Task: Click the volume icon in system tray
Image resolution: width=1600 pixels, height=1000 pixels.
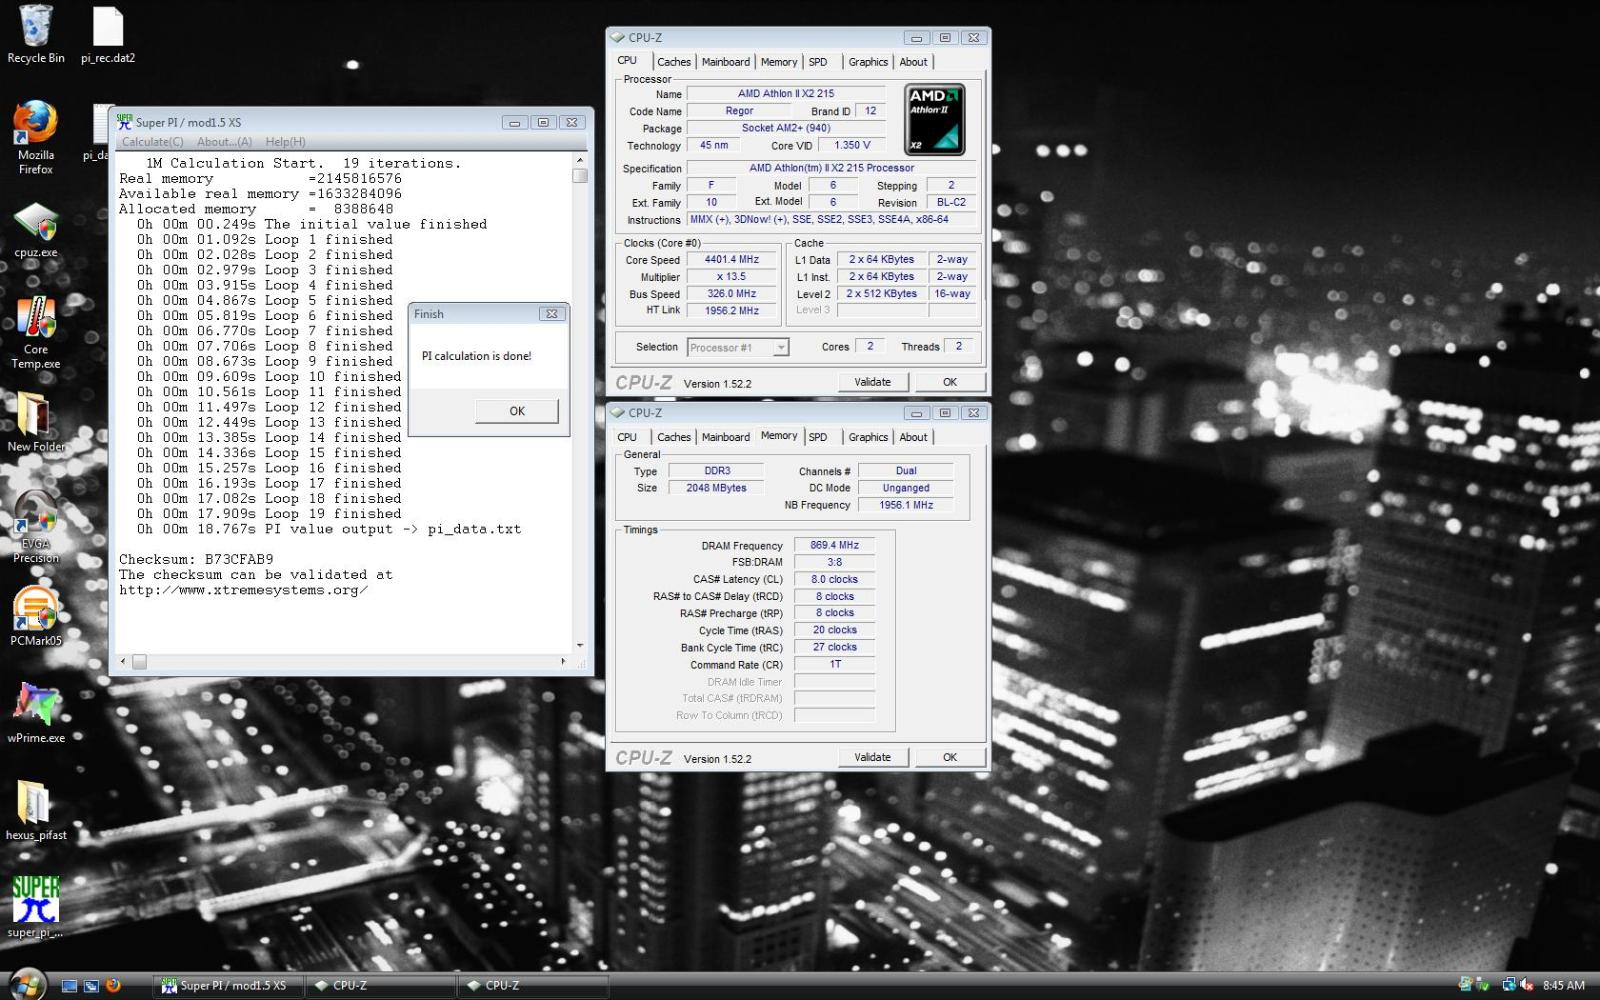Action: (1527, 985)
